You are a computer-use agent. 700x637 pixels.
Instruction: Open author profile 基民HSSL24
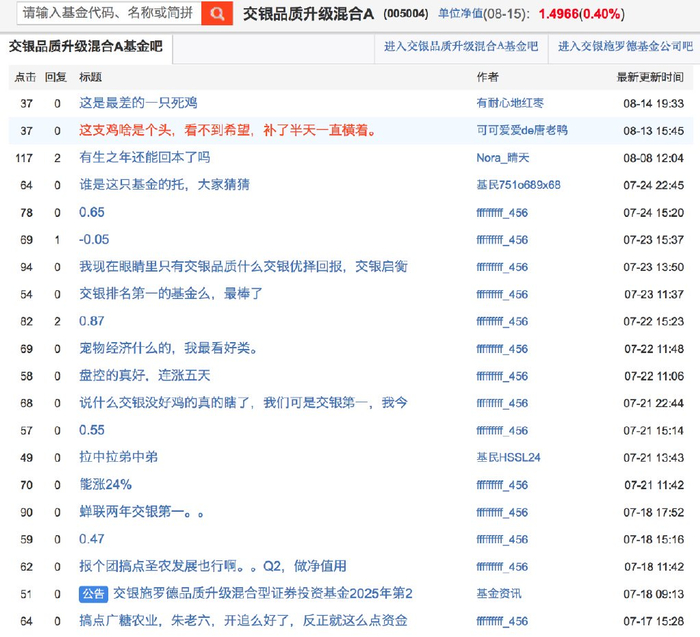508,458
